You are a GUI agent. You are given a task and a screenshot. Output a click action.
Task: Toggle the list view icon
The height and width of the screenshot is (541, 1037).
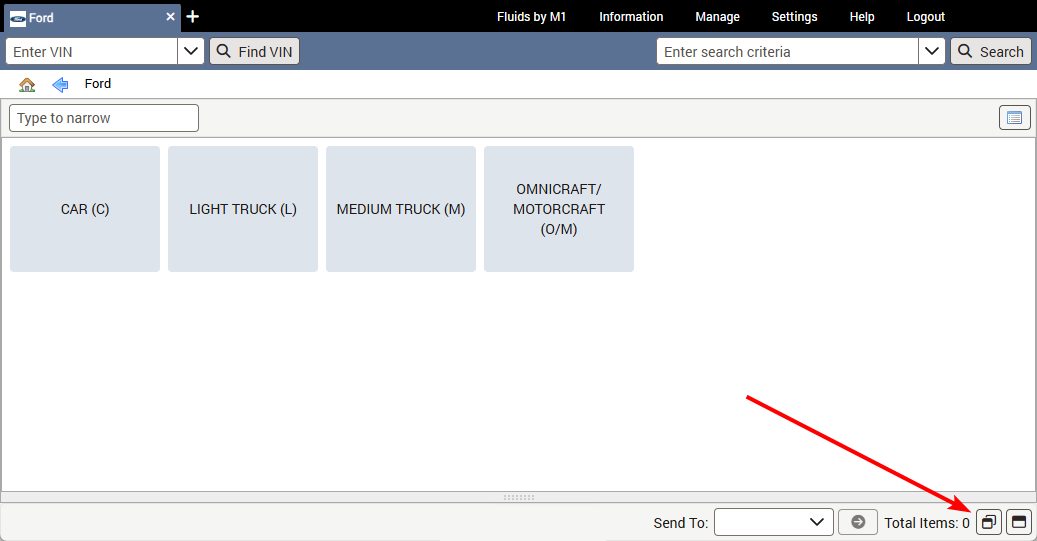(1015, 118)
